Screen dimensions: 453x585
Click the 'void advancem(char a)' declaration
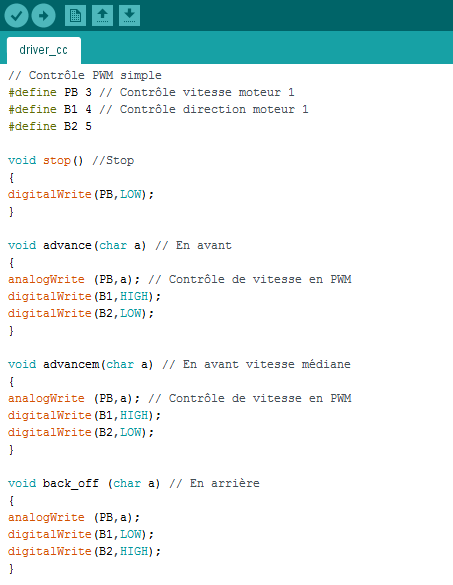coord(81,365)
